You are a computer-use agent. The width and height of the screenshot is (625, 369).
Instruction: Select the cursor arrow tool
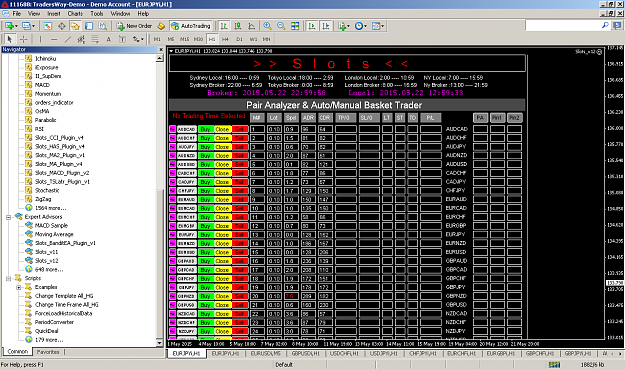click(x=10, y=39)
